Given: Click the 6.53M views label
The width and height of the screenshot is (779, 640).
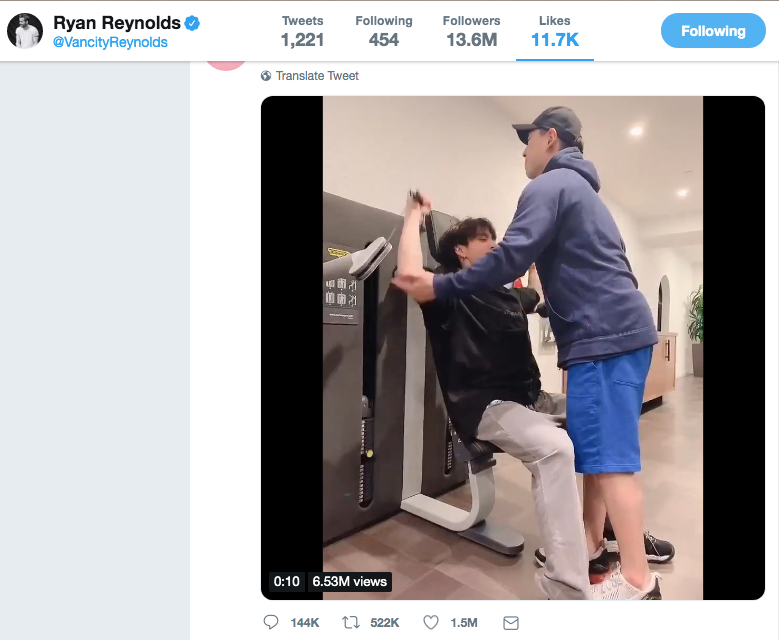Looking at the screenshot, I should (x=349, y=581).
